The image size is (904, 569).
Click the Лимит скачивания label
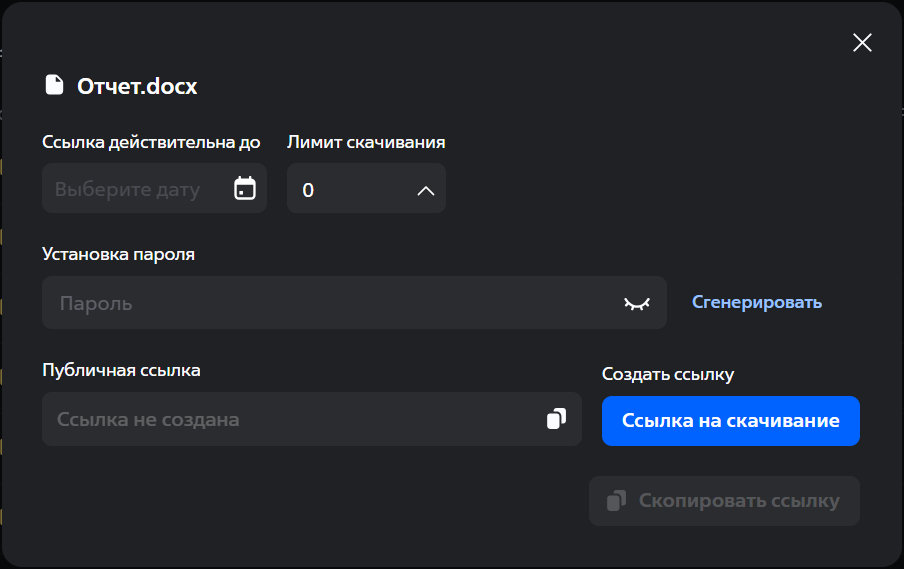click(366, 142)
